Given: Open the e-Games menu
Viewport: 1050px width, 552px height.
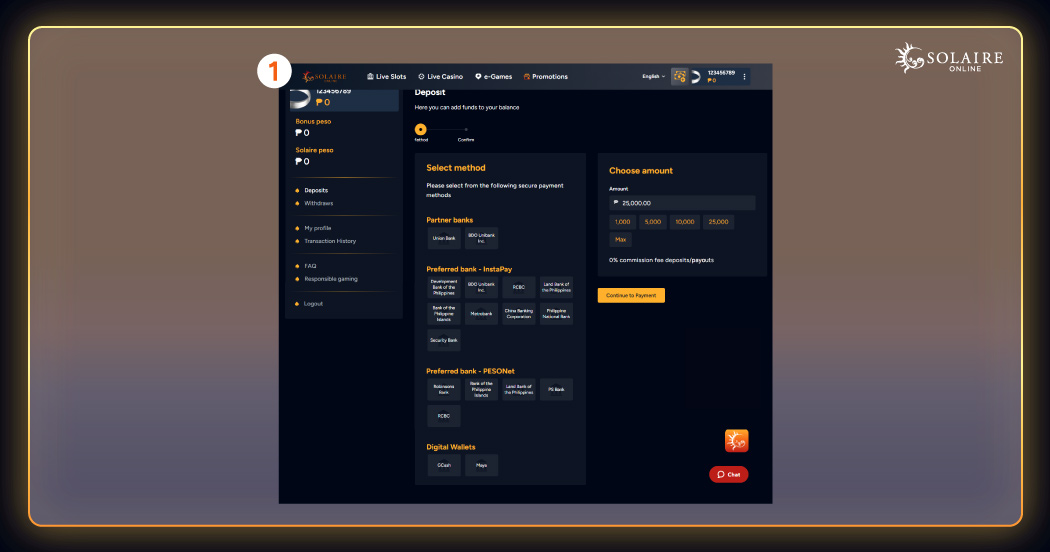Looking at the screenshot, I should [494, 76].
